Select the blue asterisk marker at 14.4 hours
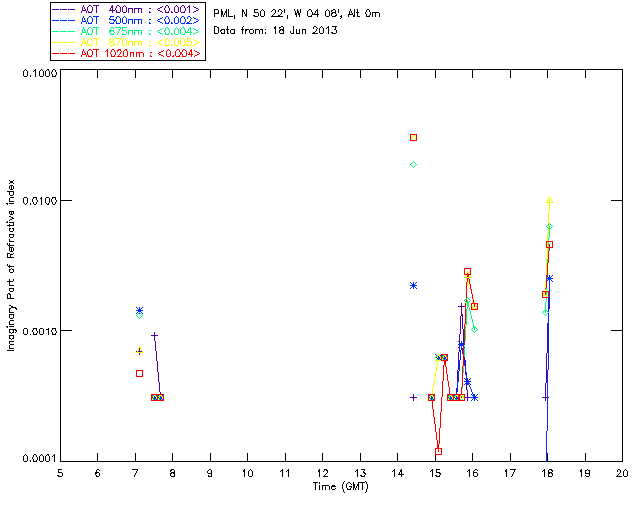This screenshot has width=640, height=512. [413, 285]
